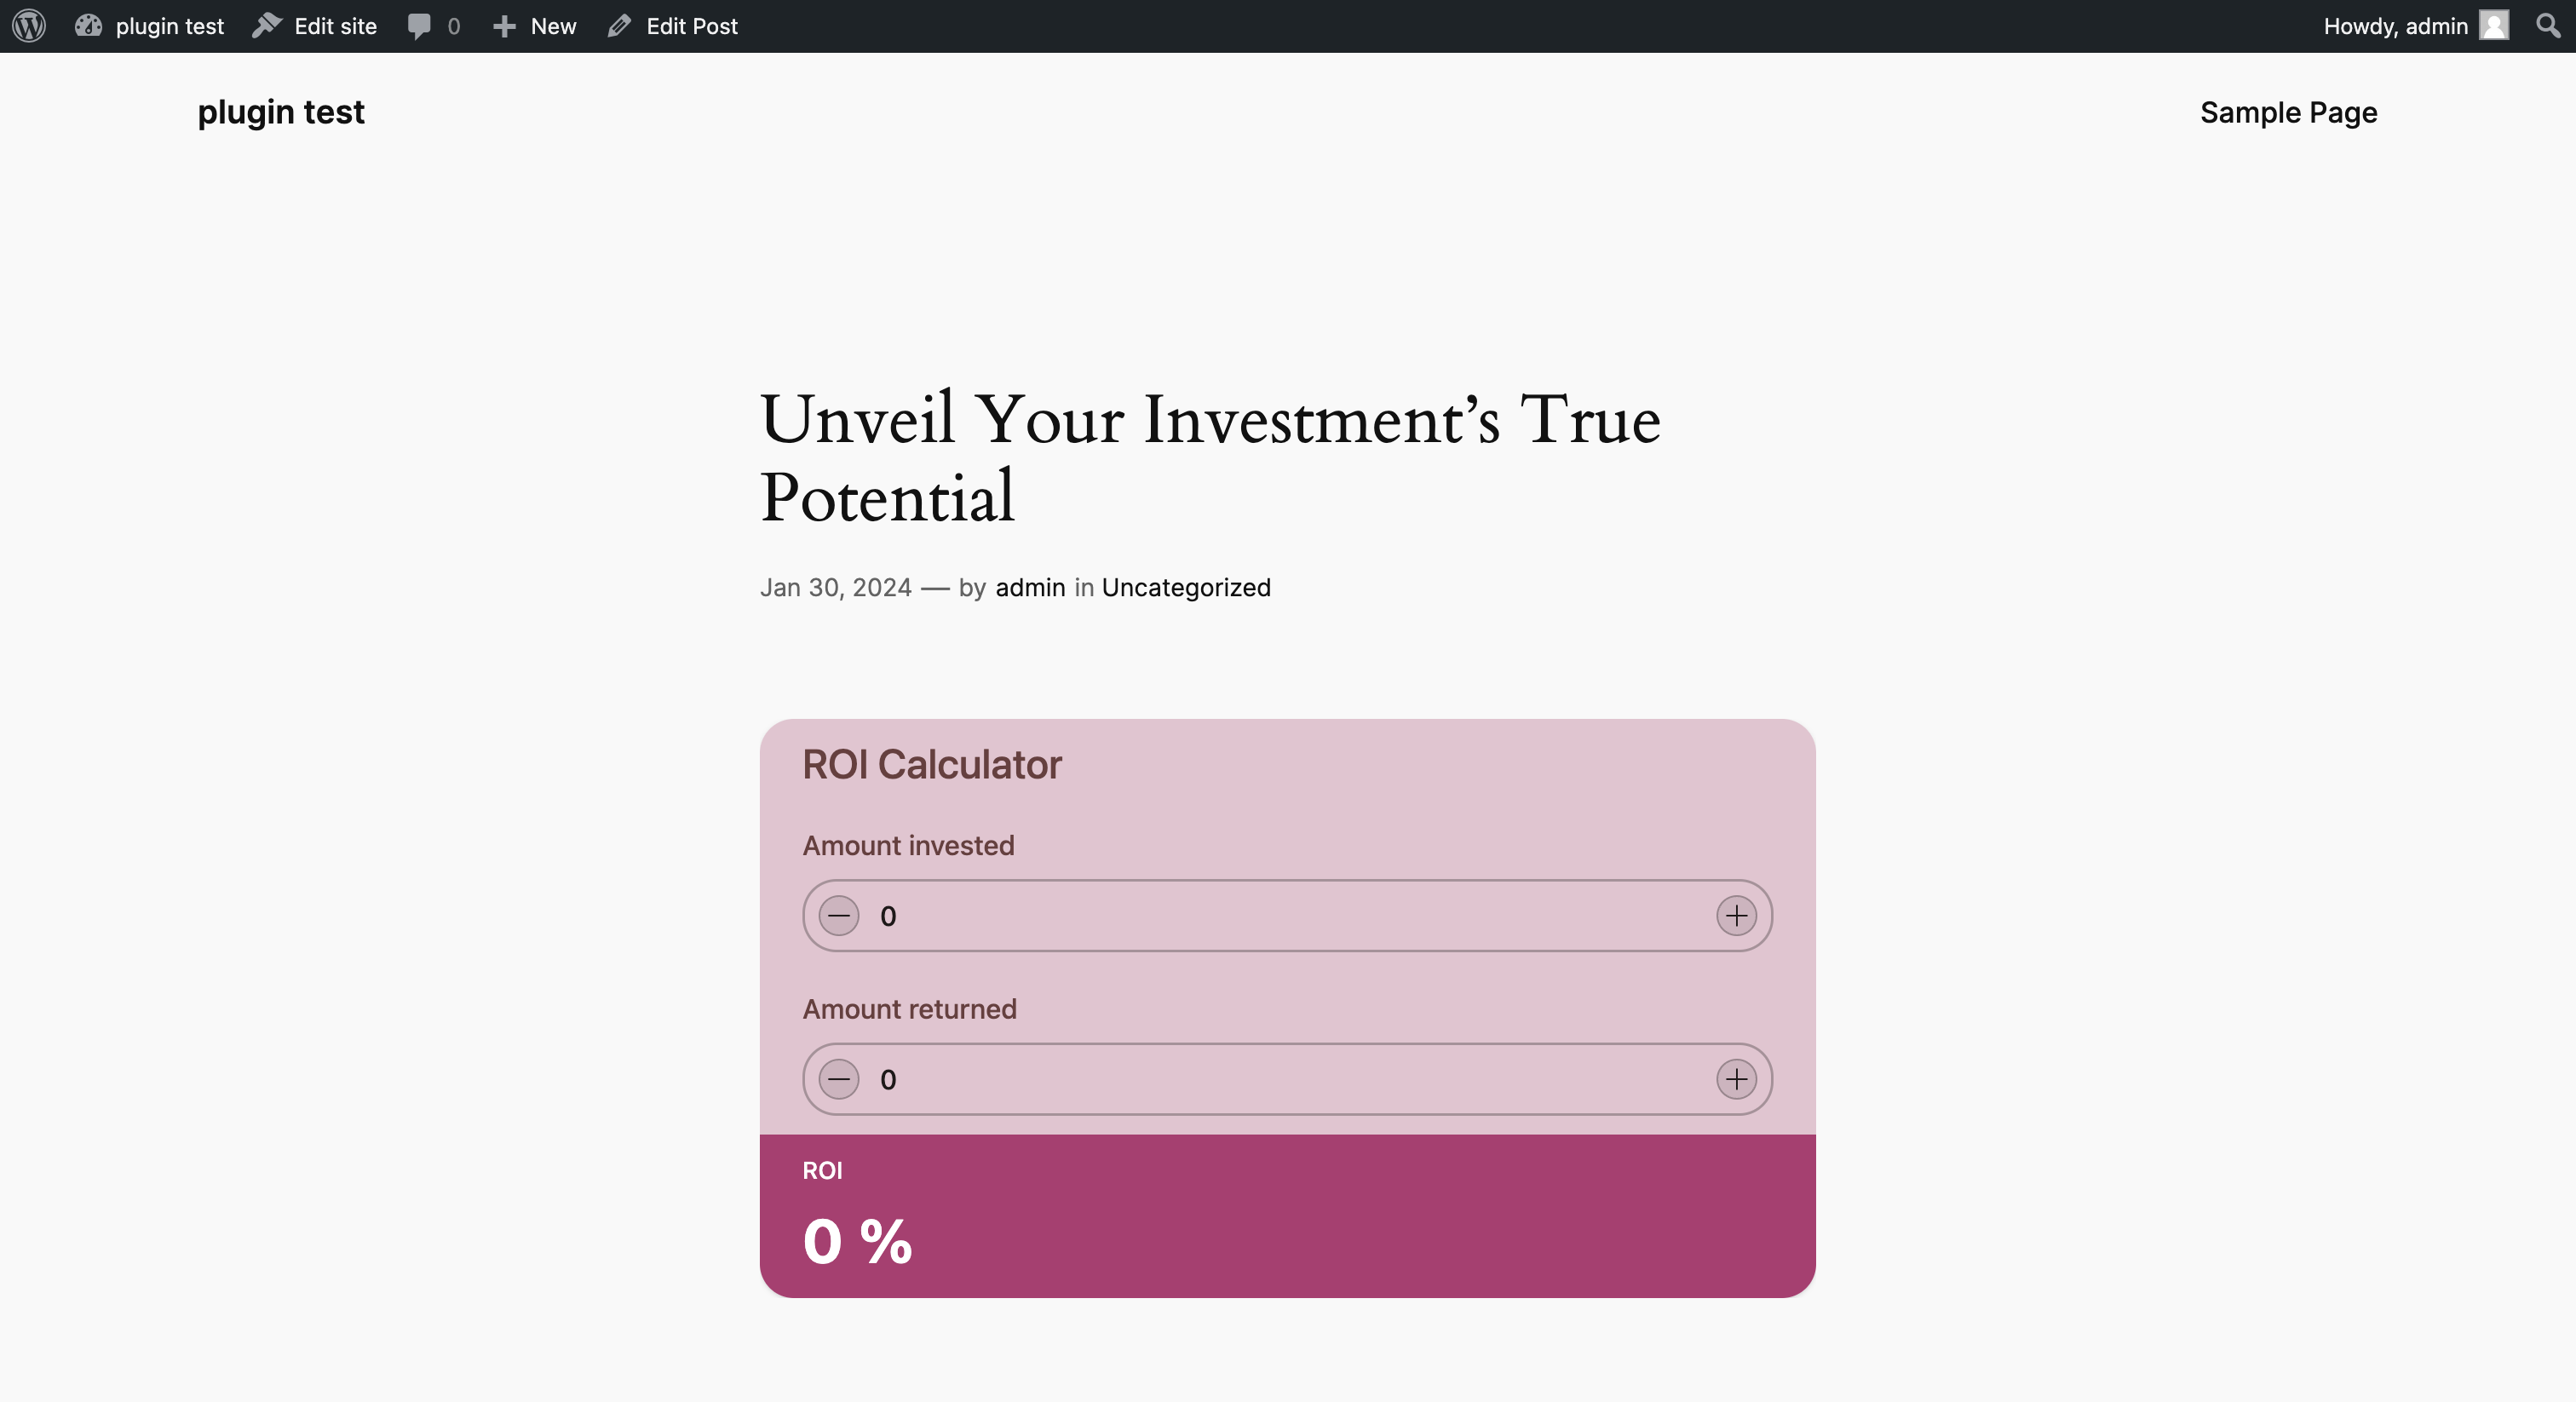Open the WordPress logo menu
This screenshot has width=2576, height=1402.
pos(29,26)
